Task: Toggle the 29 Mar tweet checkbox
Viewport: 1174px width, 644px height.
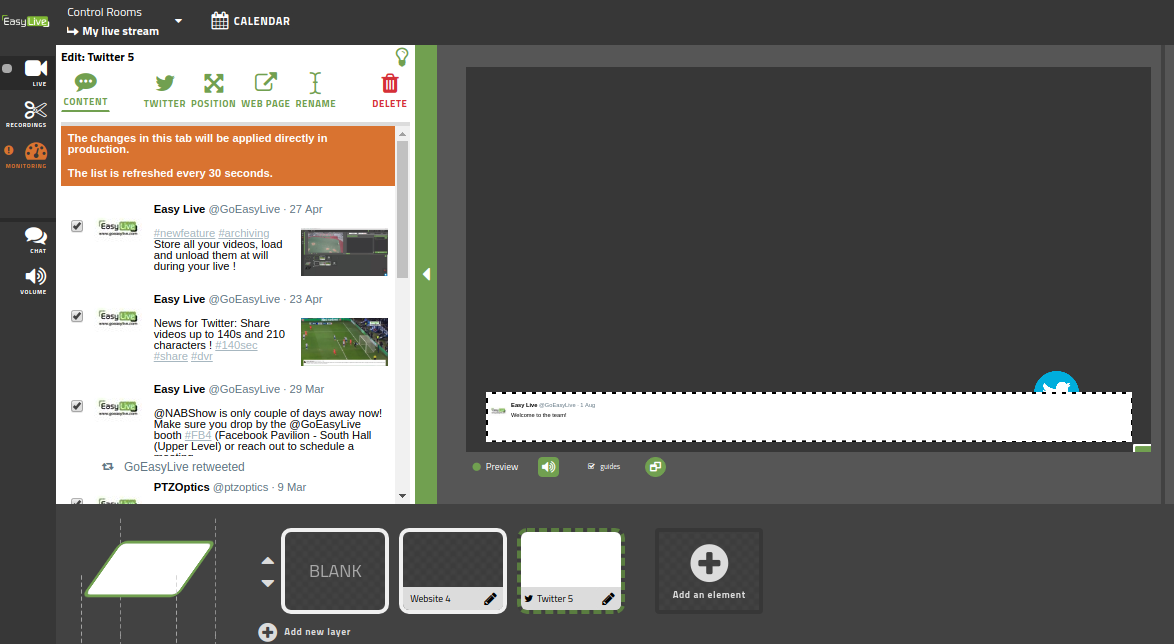Action: (x=77, y=406)
